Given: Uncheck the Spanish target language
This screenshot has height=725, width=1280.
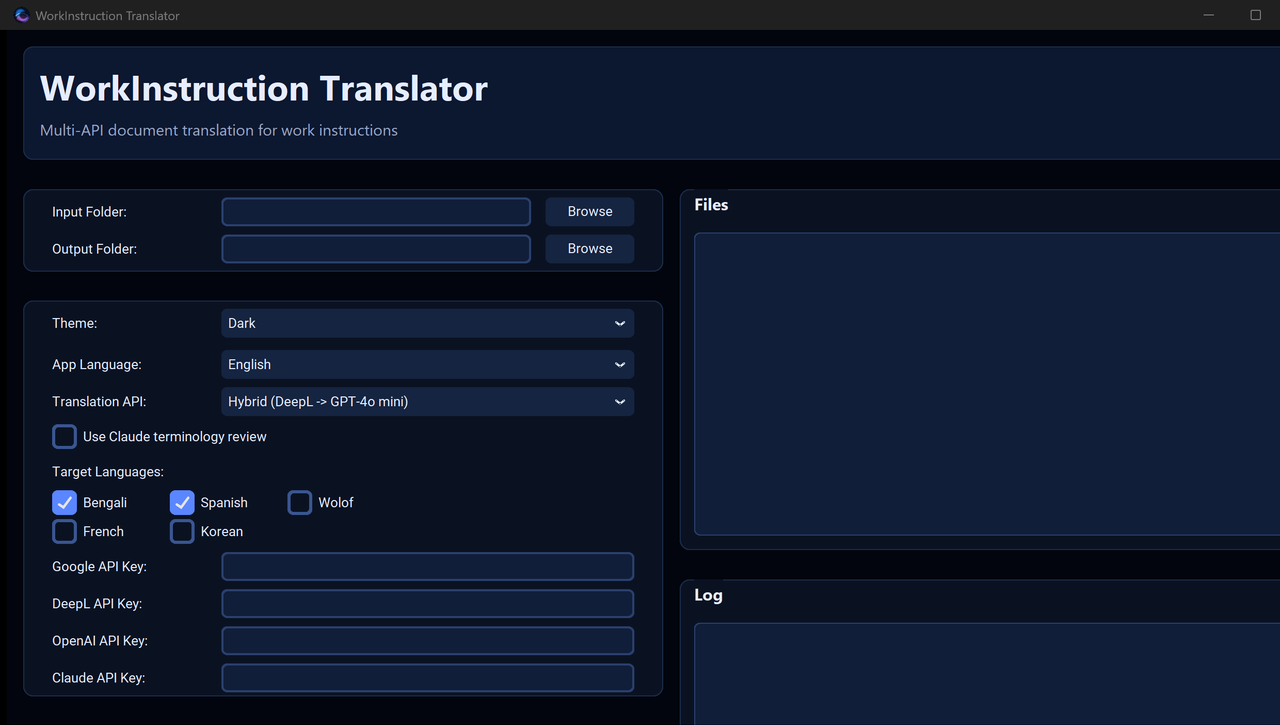Looking at the screenshot, I should click(x=182, y=503).
